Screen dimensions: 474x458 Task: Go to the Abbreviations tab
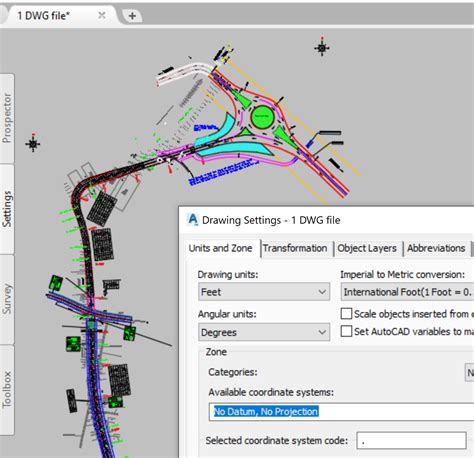point(436,248)
